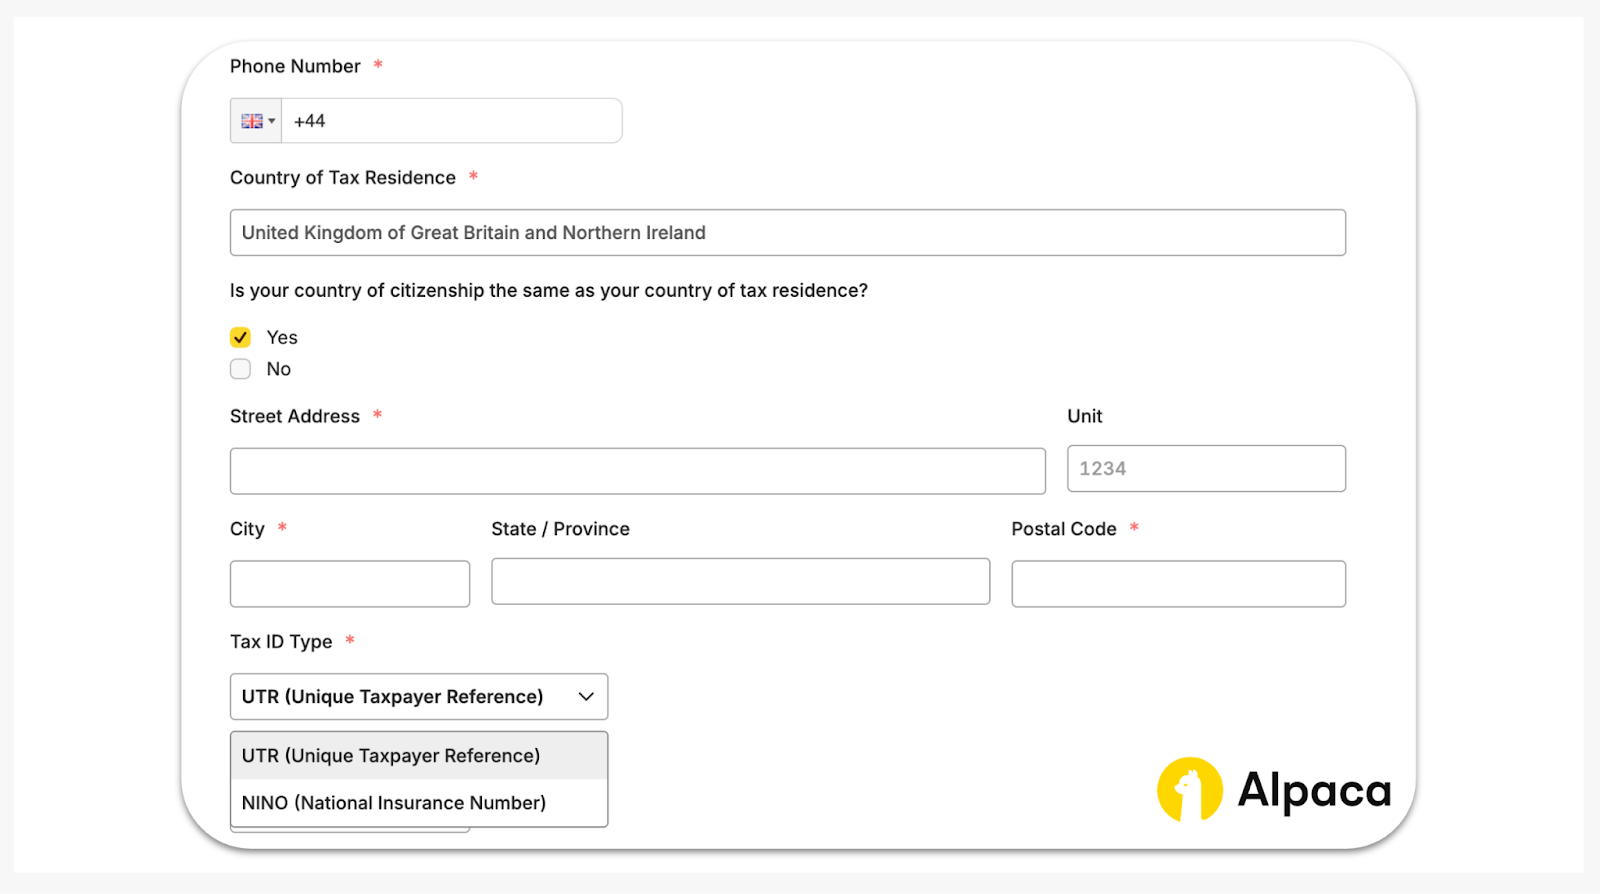Click the Postal Code input box

point(1177,584)
